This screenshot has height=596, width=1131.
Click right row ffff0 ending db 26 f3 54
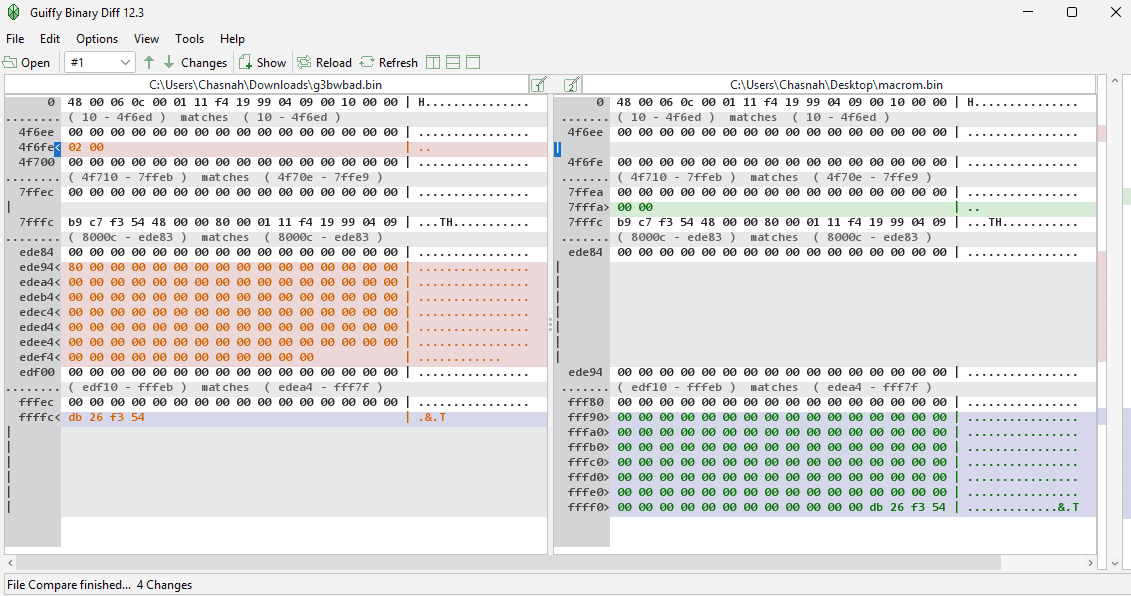853,507
